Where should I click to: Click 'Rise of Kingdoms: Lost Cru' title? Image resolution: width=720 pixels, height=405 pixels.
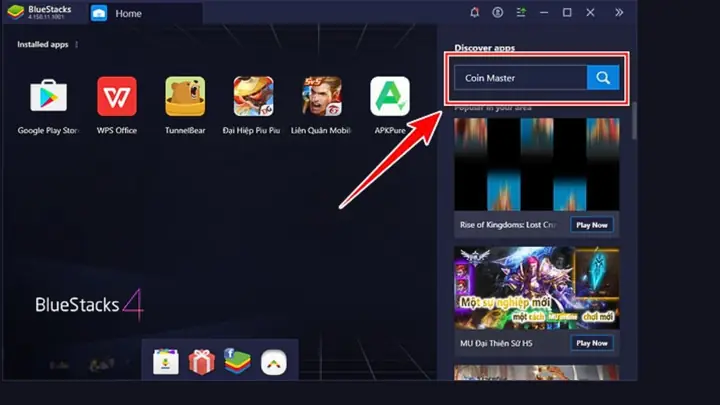(508, 225)
